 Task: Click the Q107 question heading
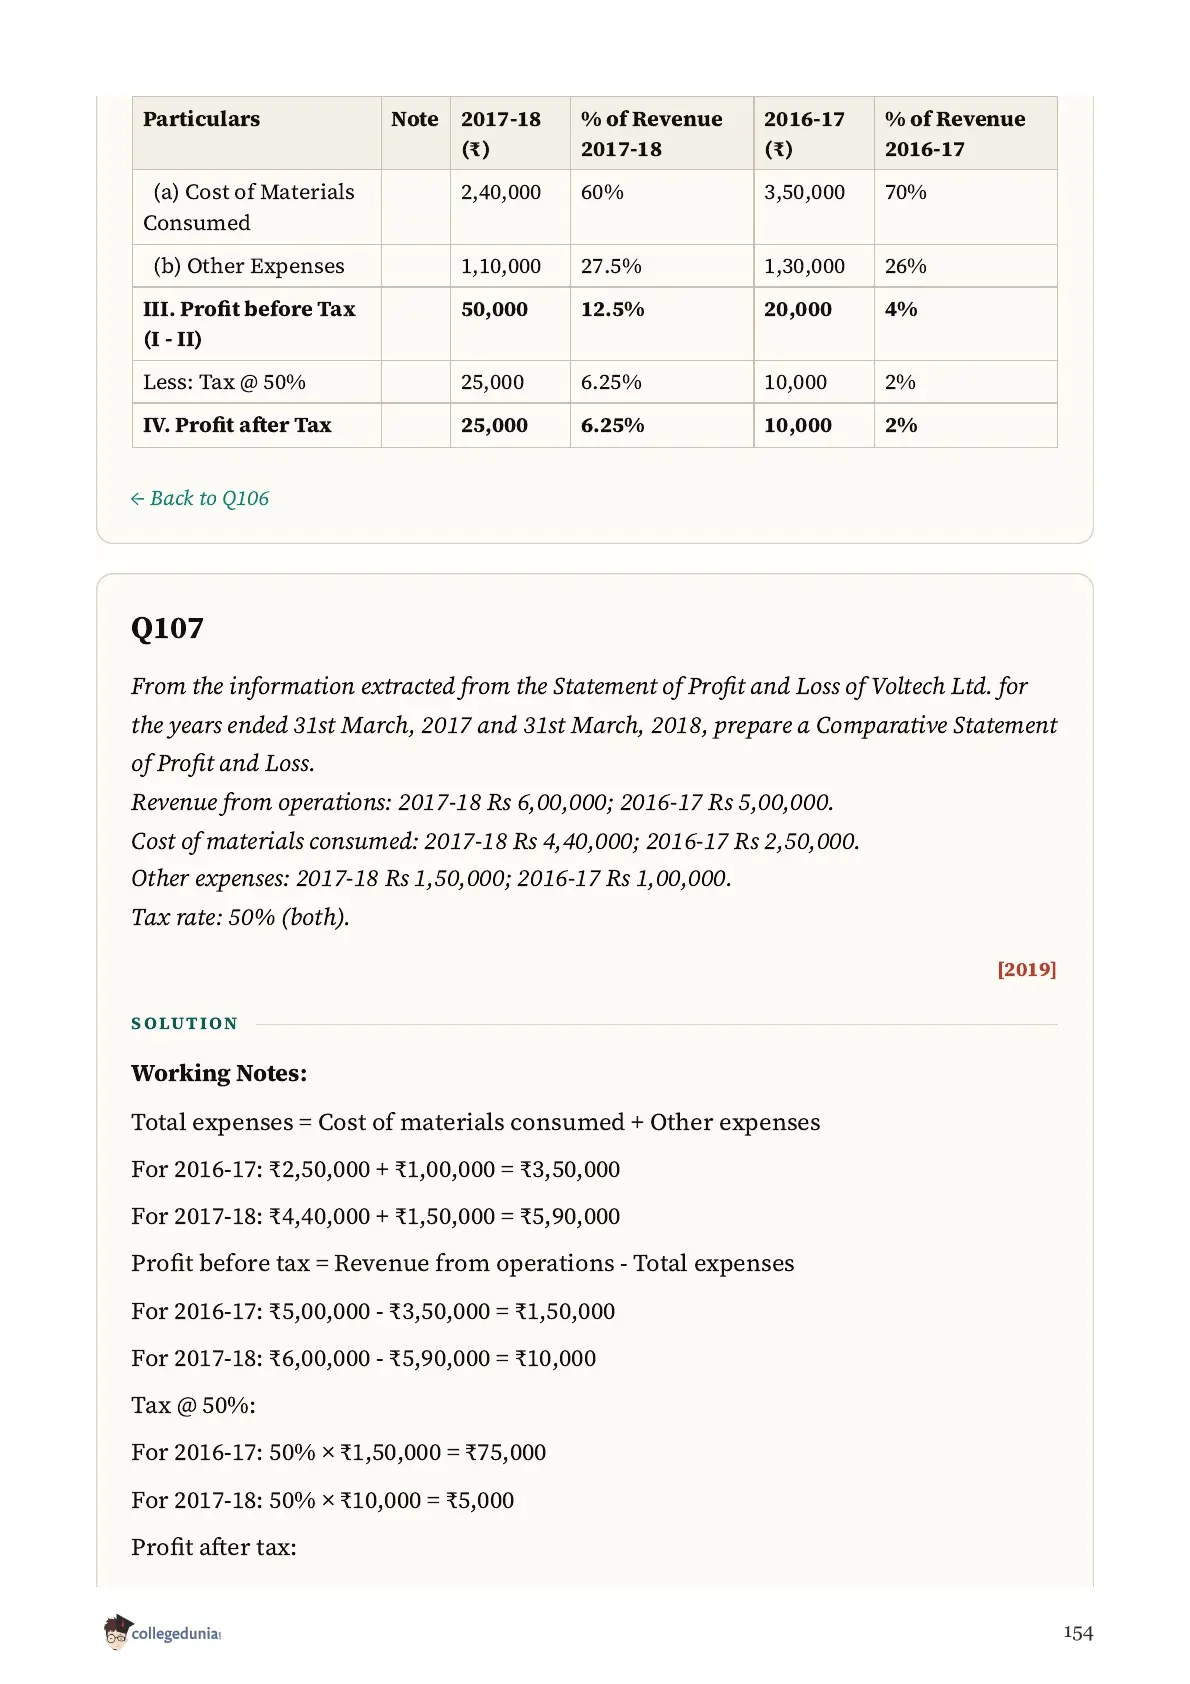pos(167,628)
